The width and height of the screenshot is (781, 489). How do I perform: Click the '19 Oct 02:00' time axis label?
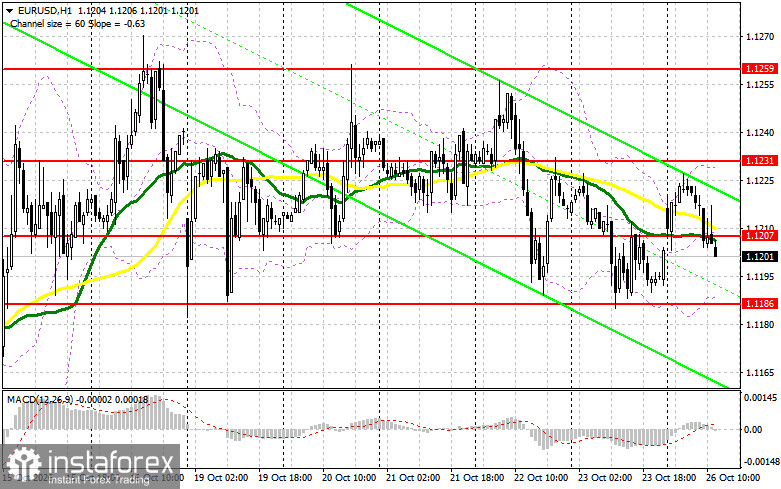[221, 478]
